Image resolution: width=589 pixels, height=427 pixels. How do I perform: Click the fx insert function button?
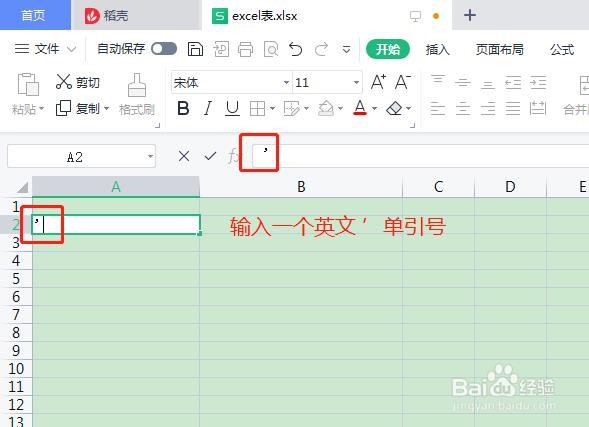233,156
